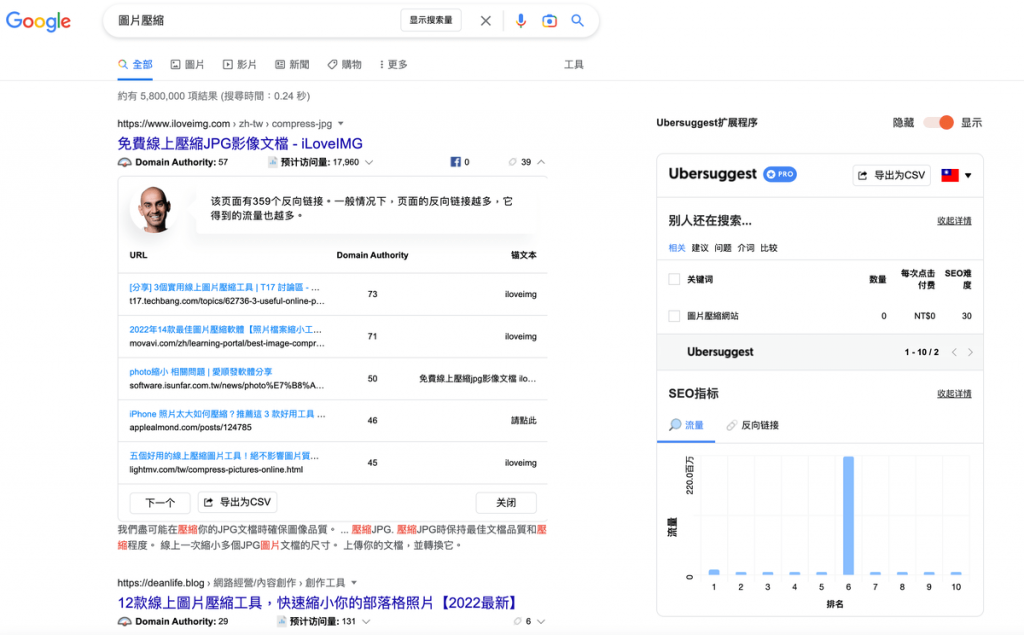The image size is (1024, 635).
Task: Select the 建议 keyword tab
Action: (x=700, y=248)
